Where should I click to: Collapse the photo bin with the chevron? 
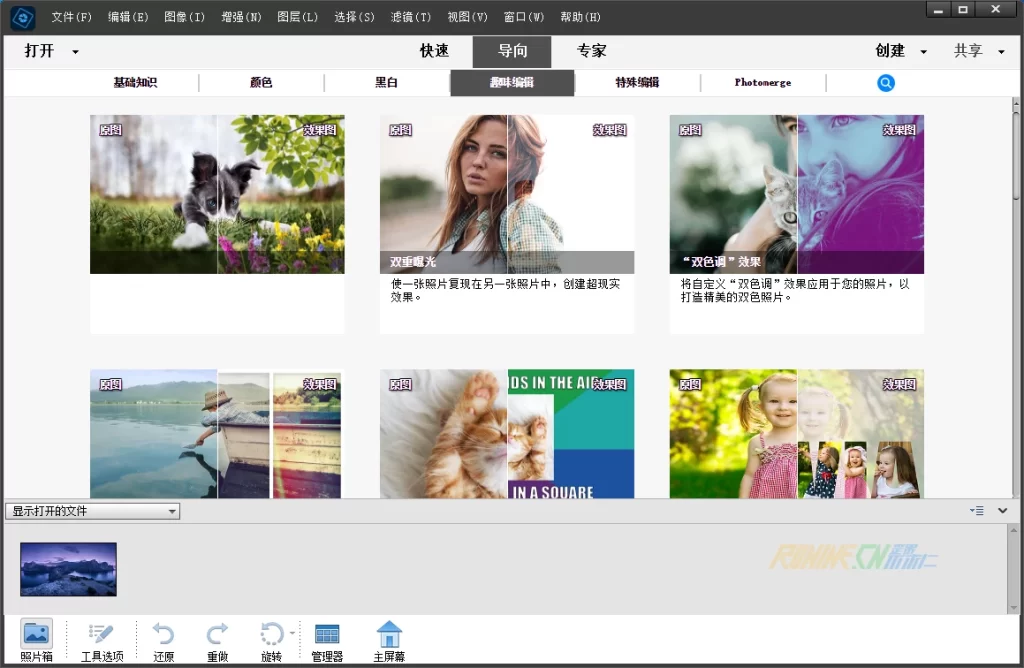1003,511
